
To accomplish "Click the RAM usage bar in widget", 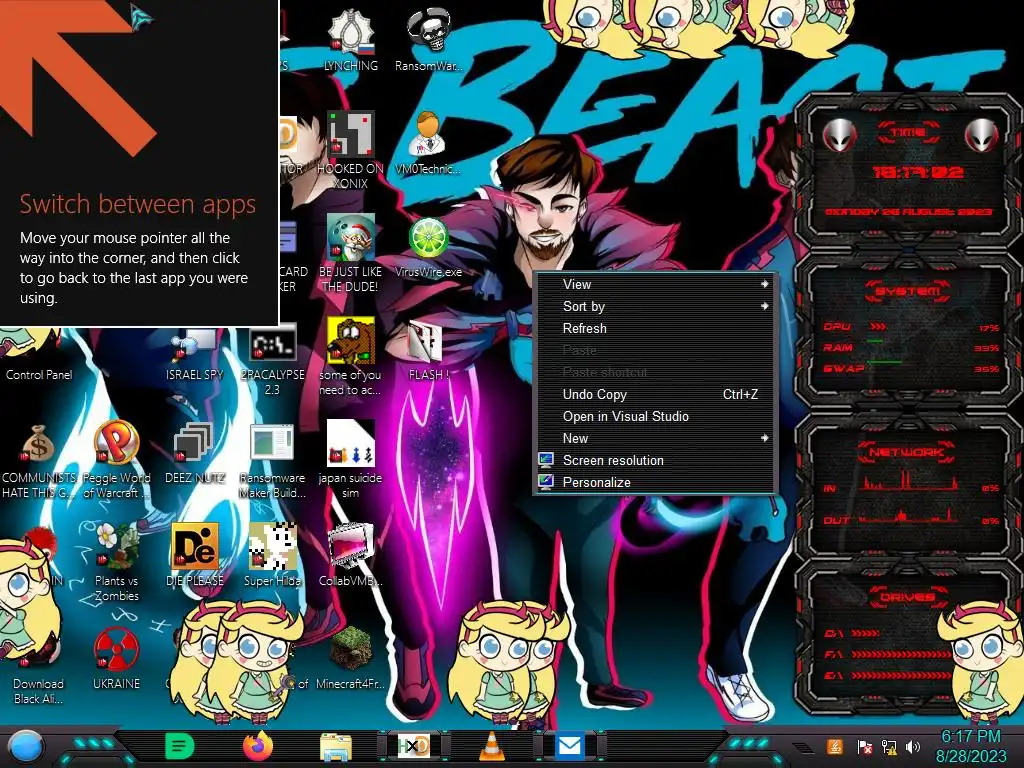I will pos(875,342).
